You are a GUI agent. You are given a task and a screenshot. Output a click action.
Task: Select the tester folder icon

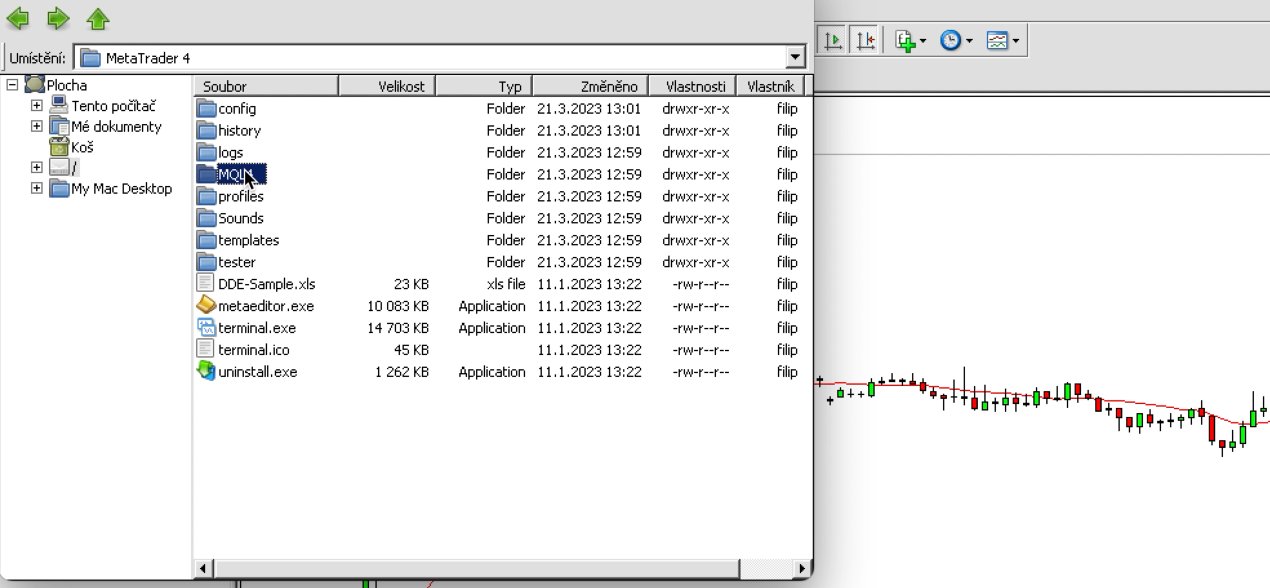tap(206, 262)
